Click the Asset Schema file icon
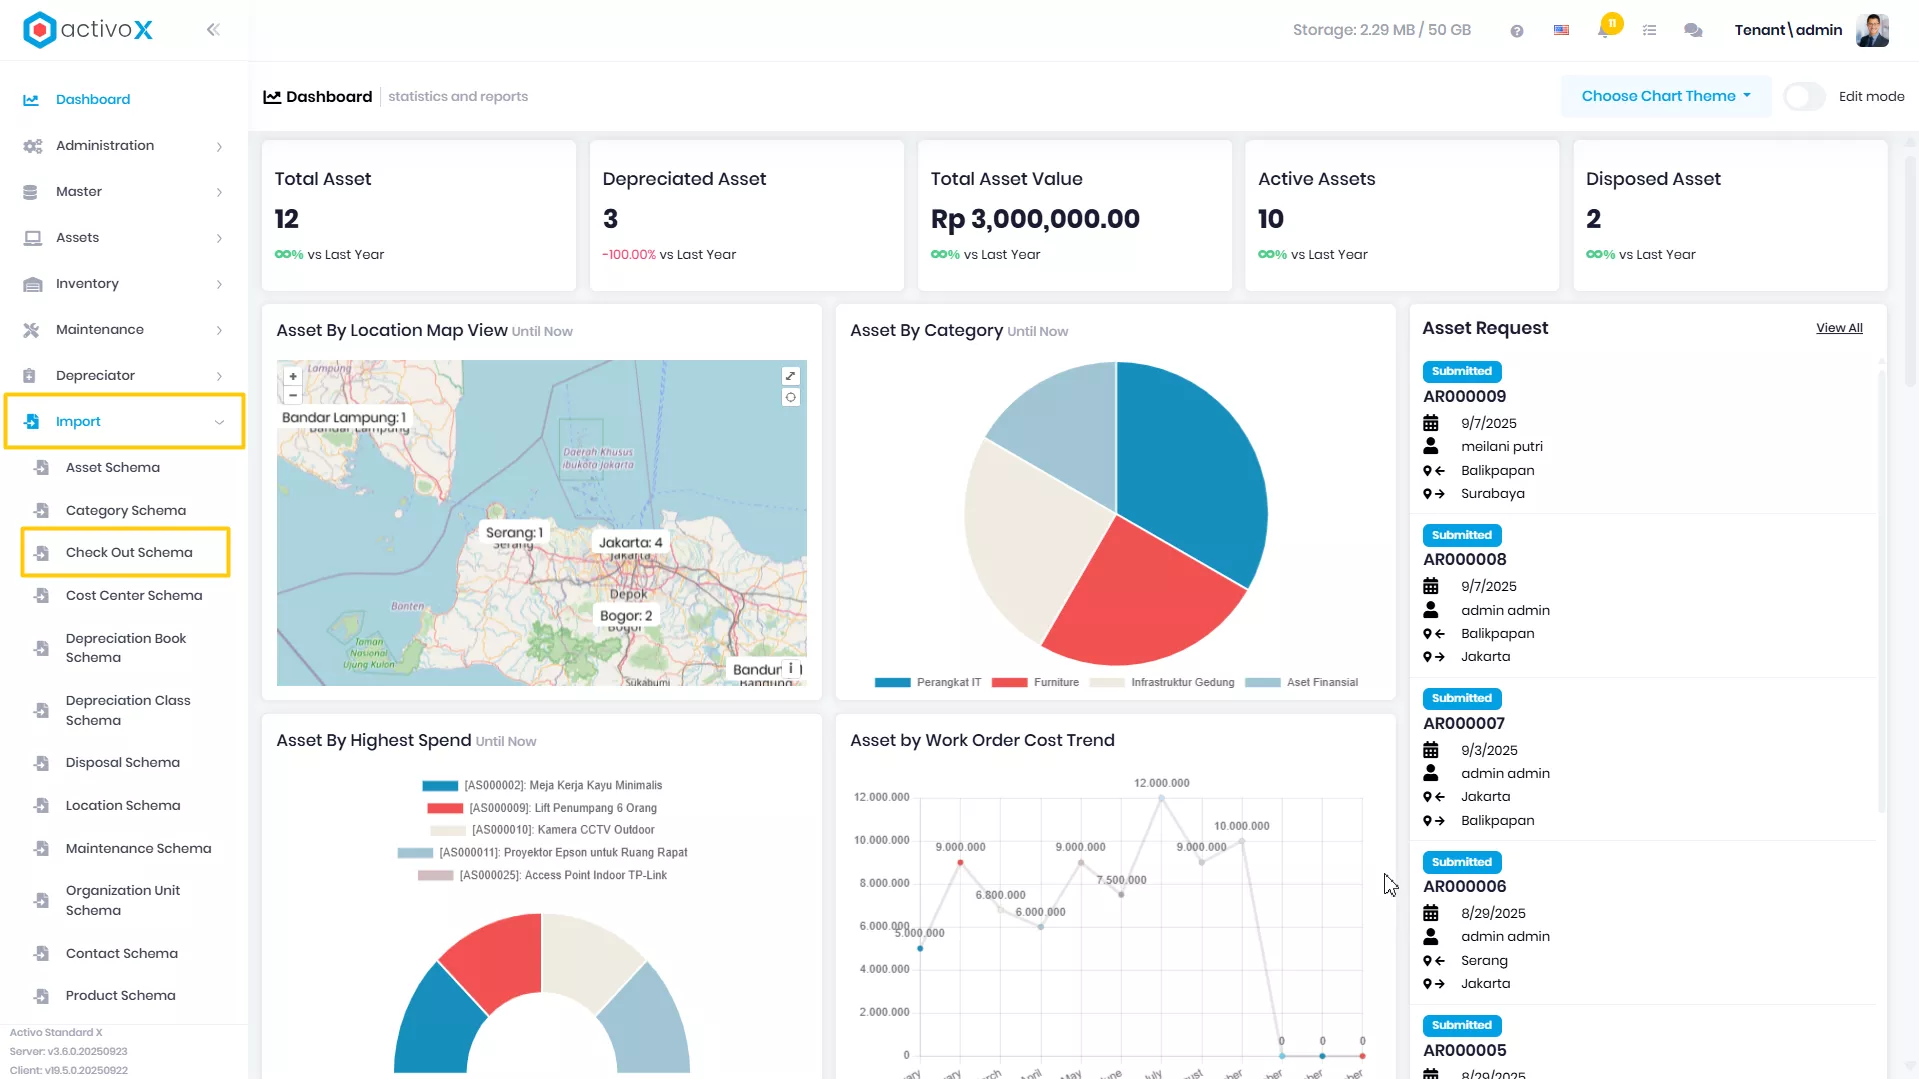The image size is (1919, 1079). pyautogui.click(x=41, y=468)
